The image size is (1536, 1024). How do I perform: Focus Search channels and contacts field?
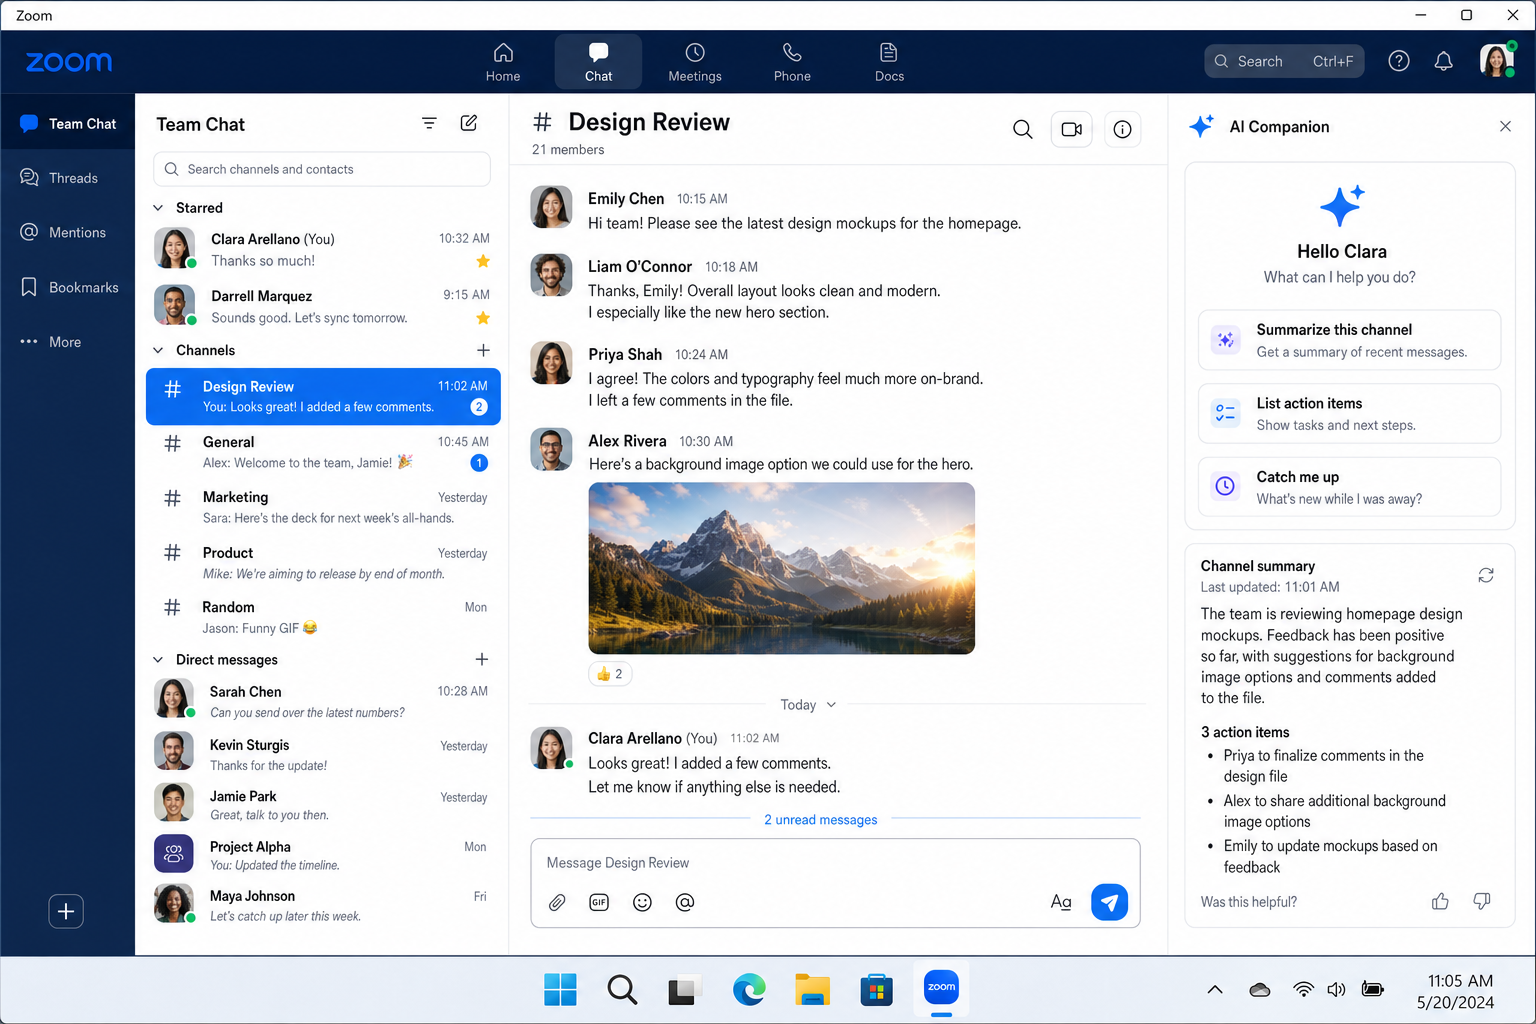pos(322,169)
